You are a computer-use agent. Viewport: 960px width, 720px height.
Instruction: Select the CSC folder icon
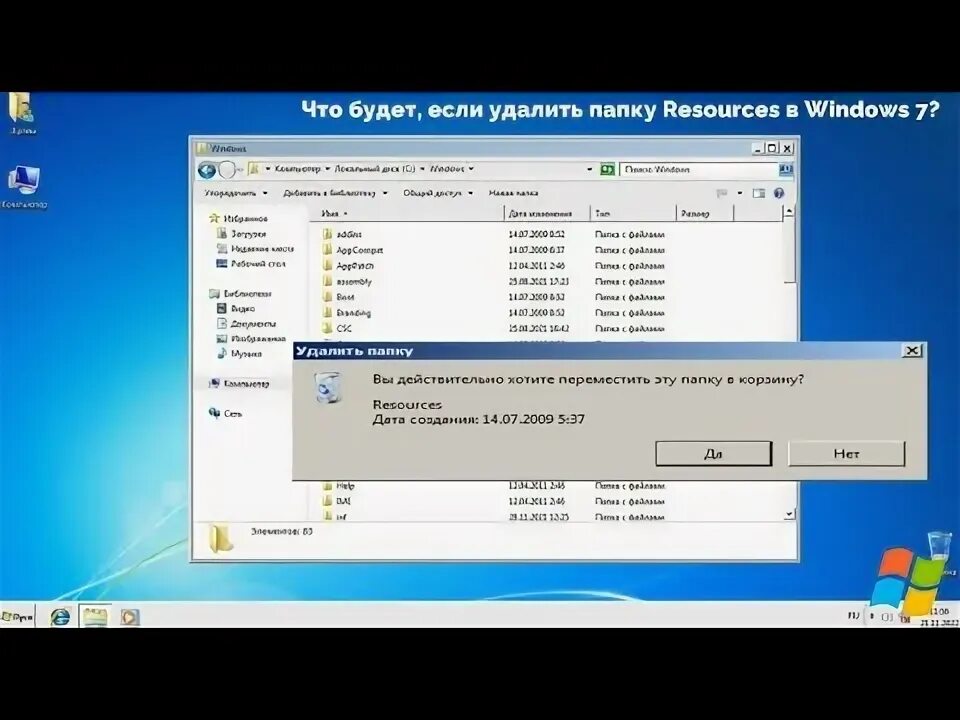[328, 329]
